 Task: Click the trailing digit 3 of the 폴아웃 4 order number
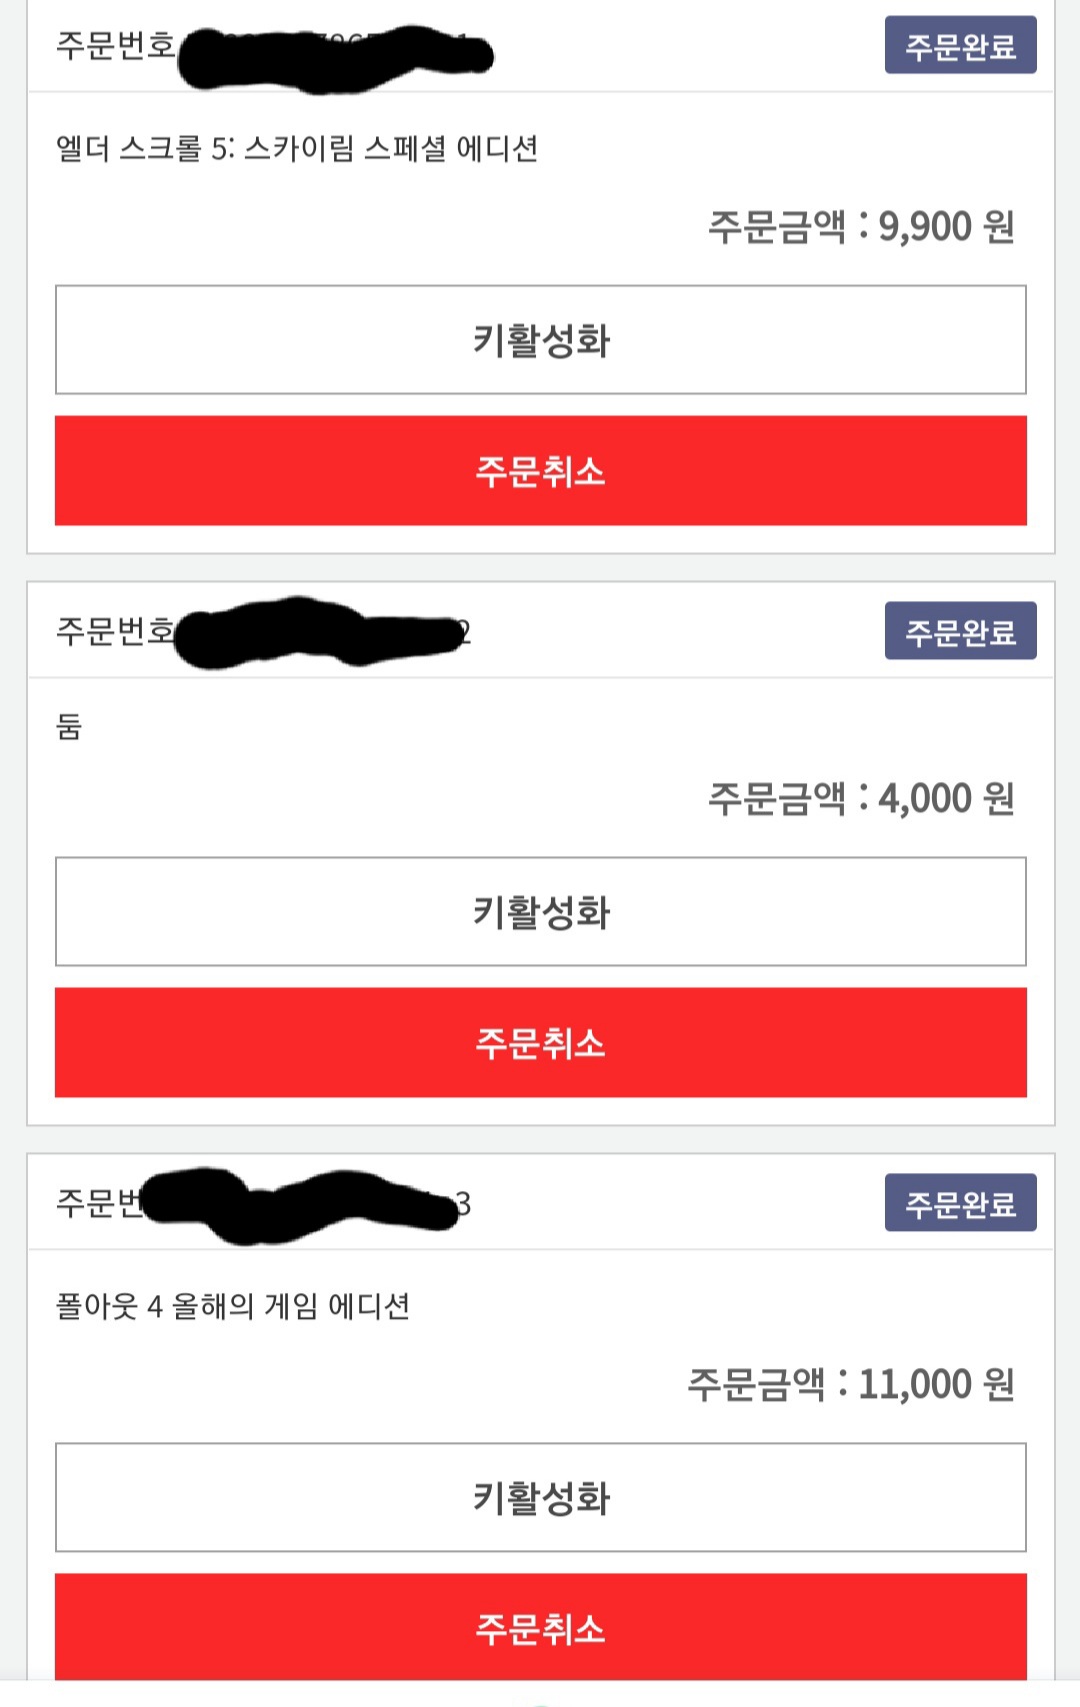tap(463, 1204)
